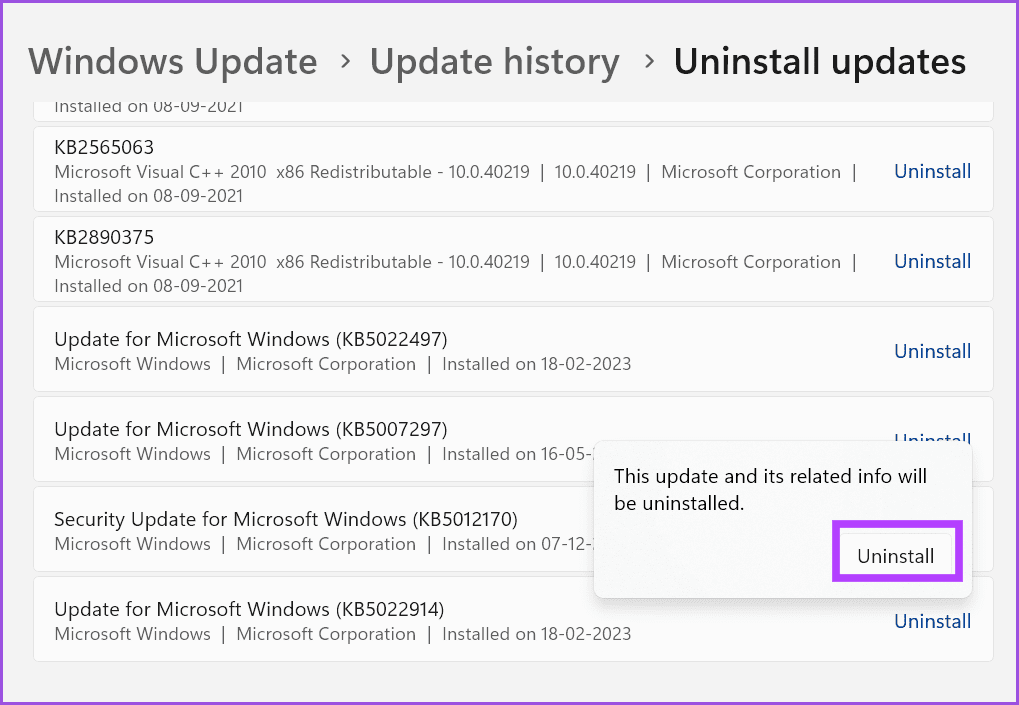Select Update for Microsoft Windows (KB5007297)
Screen dimensions: 1019x705
(250, 429)
